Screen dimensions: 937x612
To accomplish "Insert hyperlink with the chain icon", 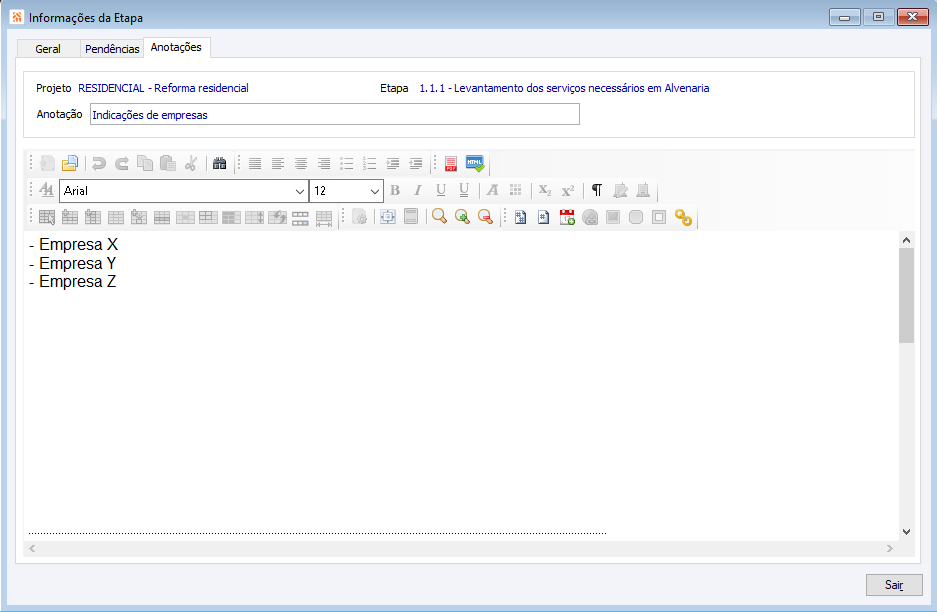I will [x=683, y=217].
